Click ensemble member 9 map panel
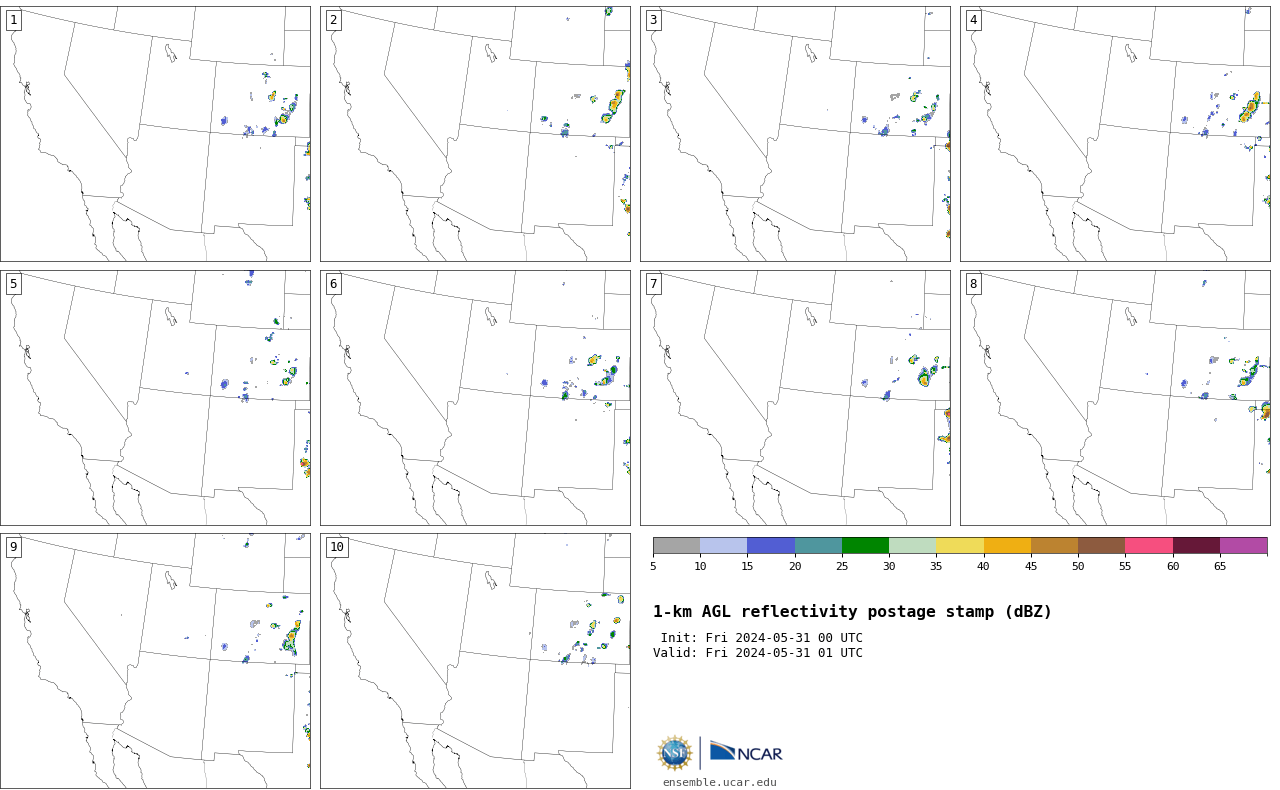Screen dimensions: 1280x790 (155, 661)
